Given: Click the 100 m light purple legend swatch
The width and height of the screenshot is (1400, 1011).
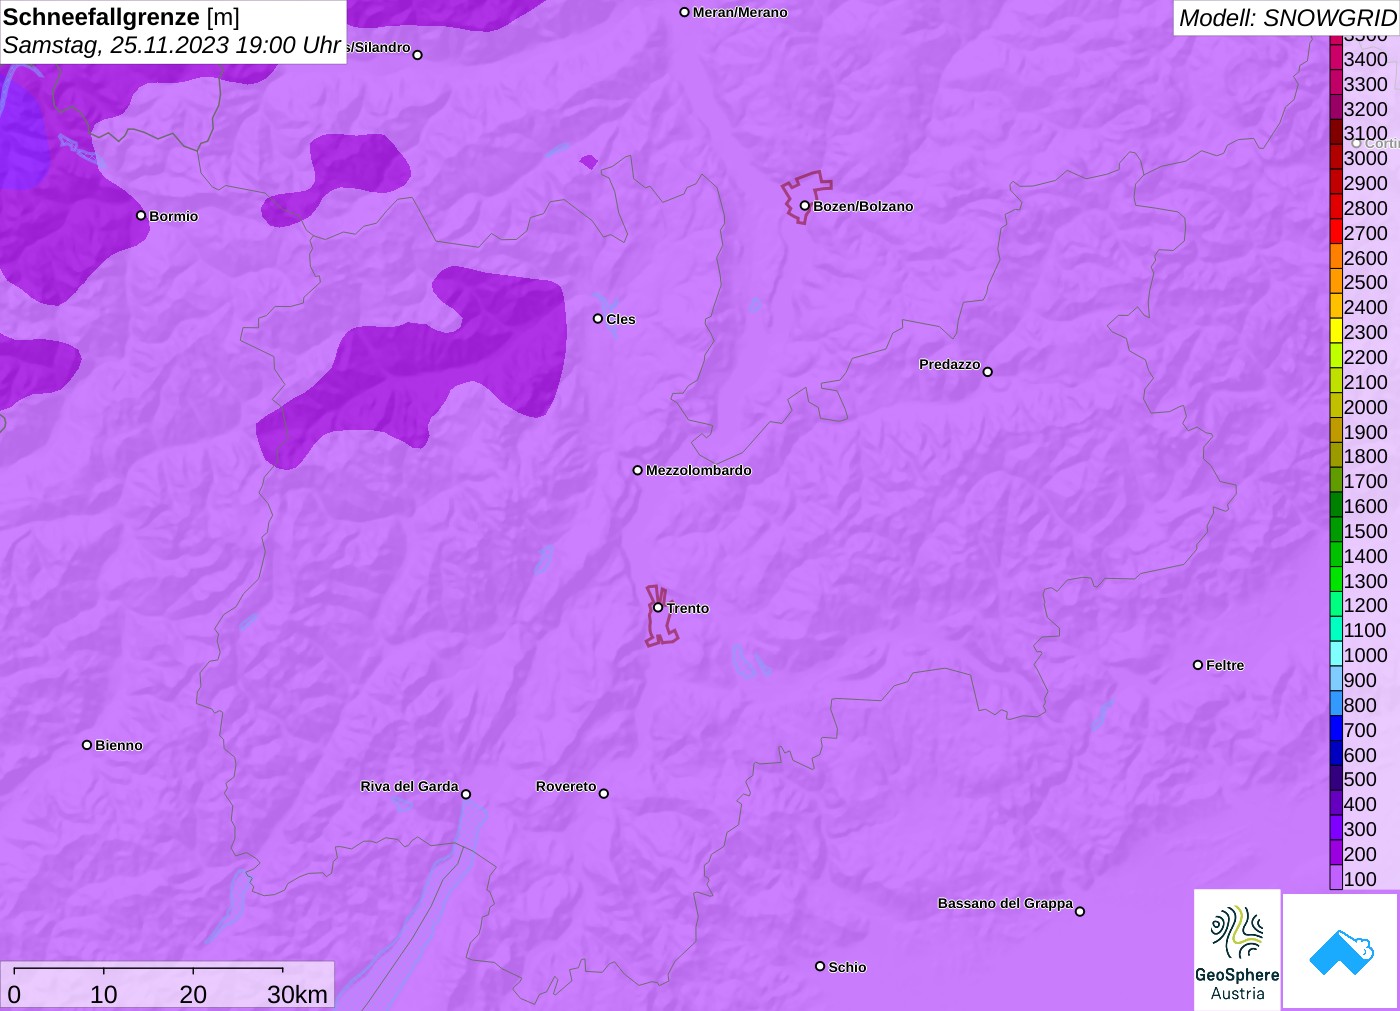Looking at the screenshot, I should tap(1336, 879).
